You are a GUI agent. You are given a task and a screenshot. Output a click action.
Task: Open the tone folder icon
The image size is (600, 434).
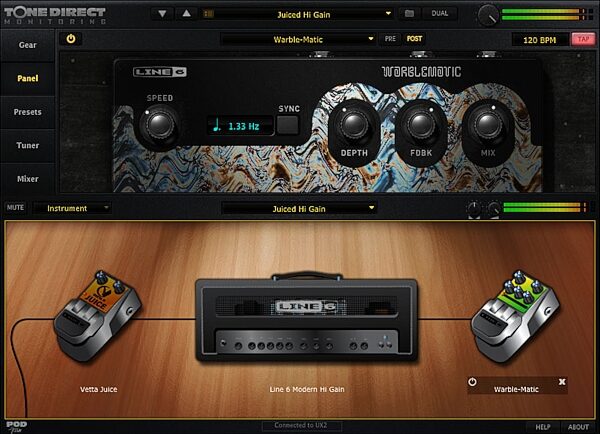(409, 14)
